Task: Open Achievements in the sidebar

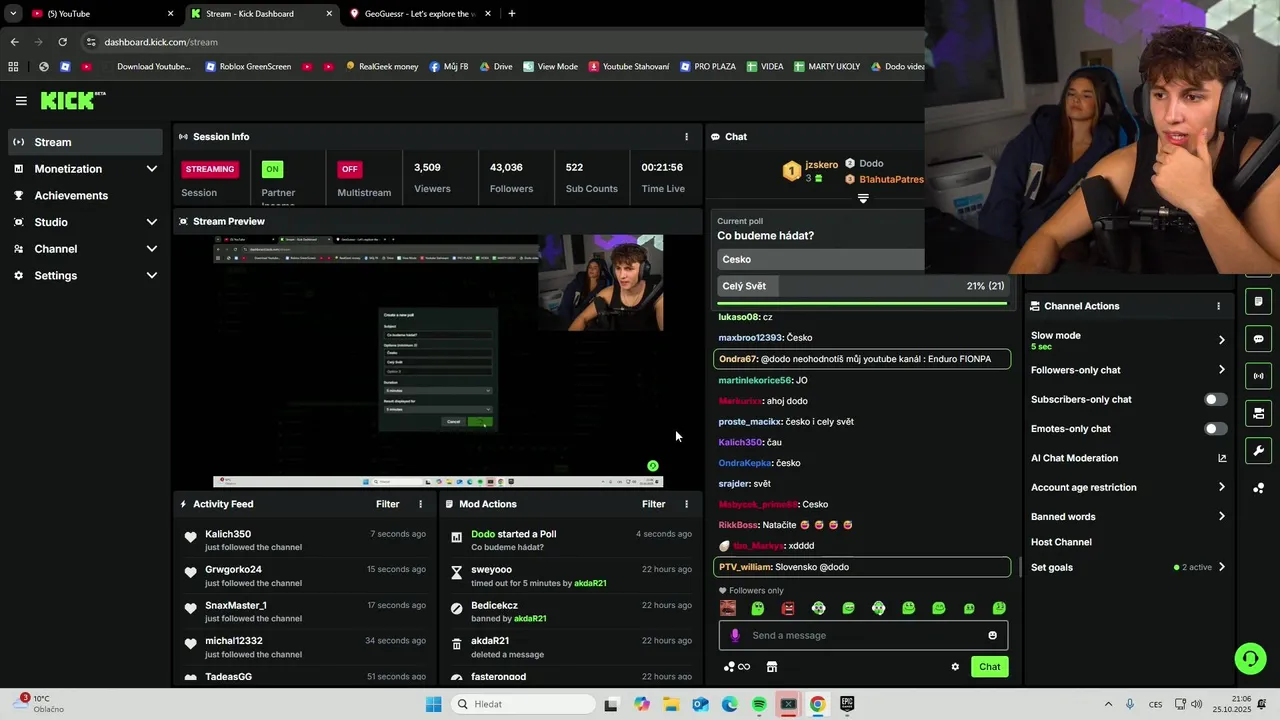Action: click(x=85, y=195)
